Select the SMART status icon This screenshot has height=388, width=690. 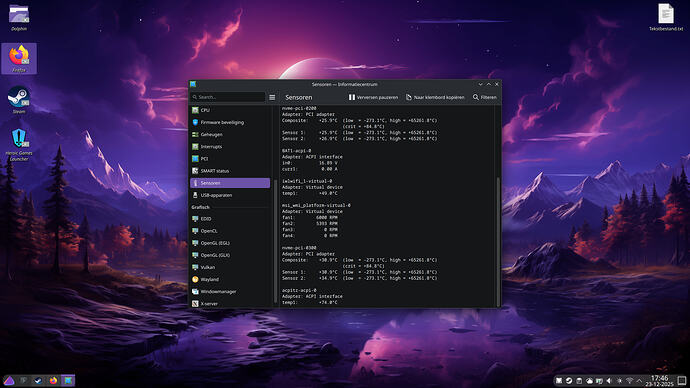(x=195, y=171)
